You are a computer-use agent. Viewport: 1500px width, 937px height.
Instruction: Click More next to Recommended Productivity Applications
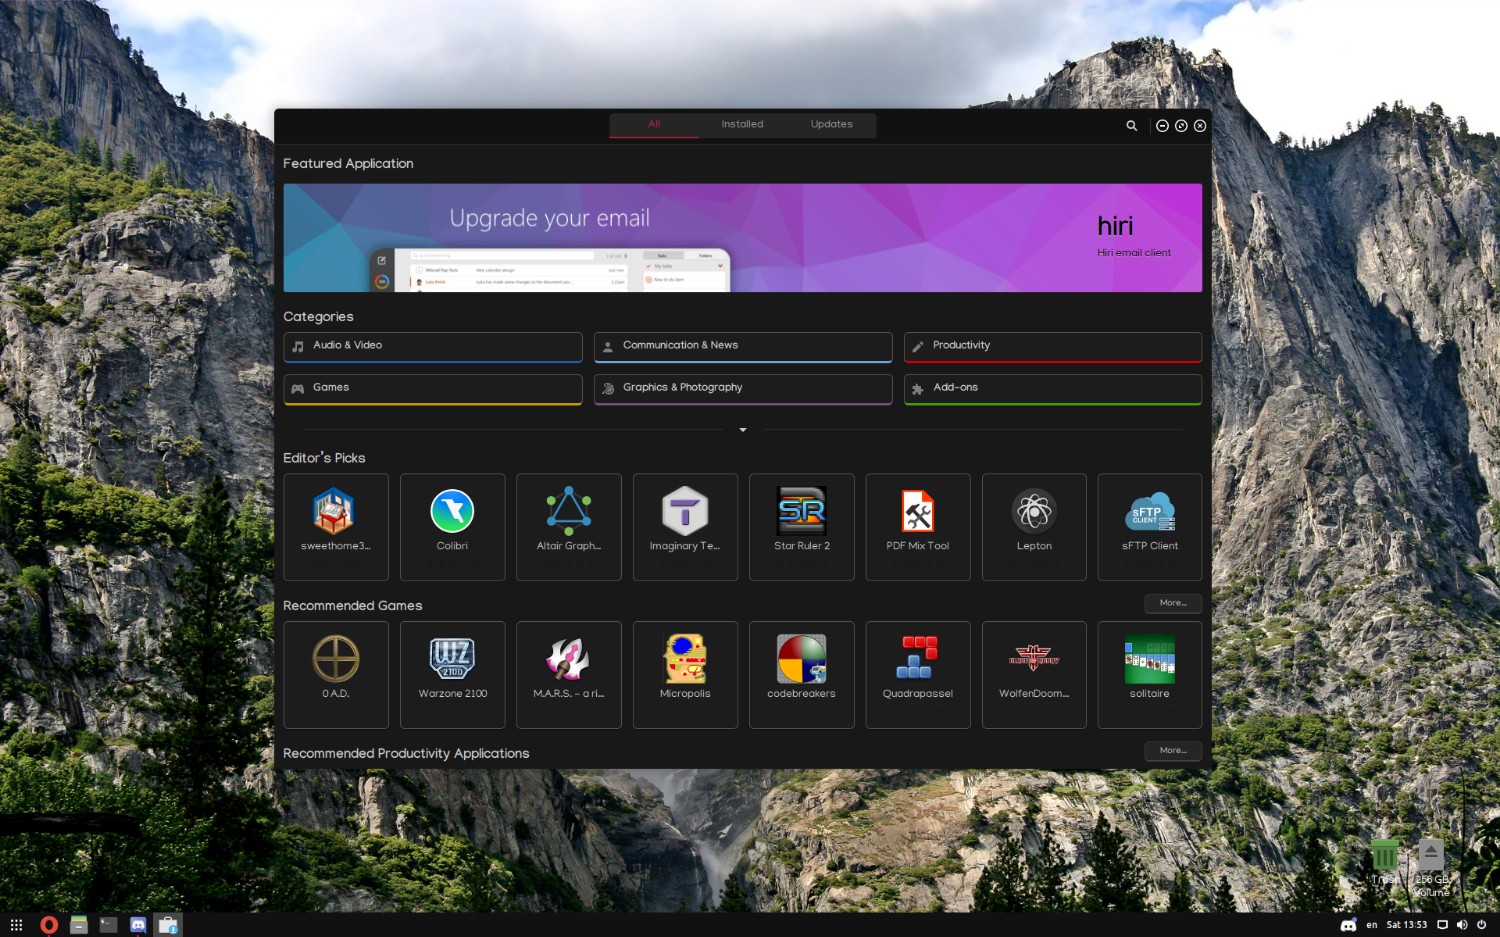coord(1173,751)
